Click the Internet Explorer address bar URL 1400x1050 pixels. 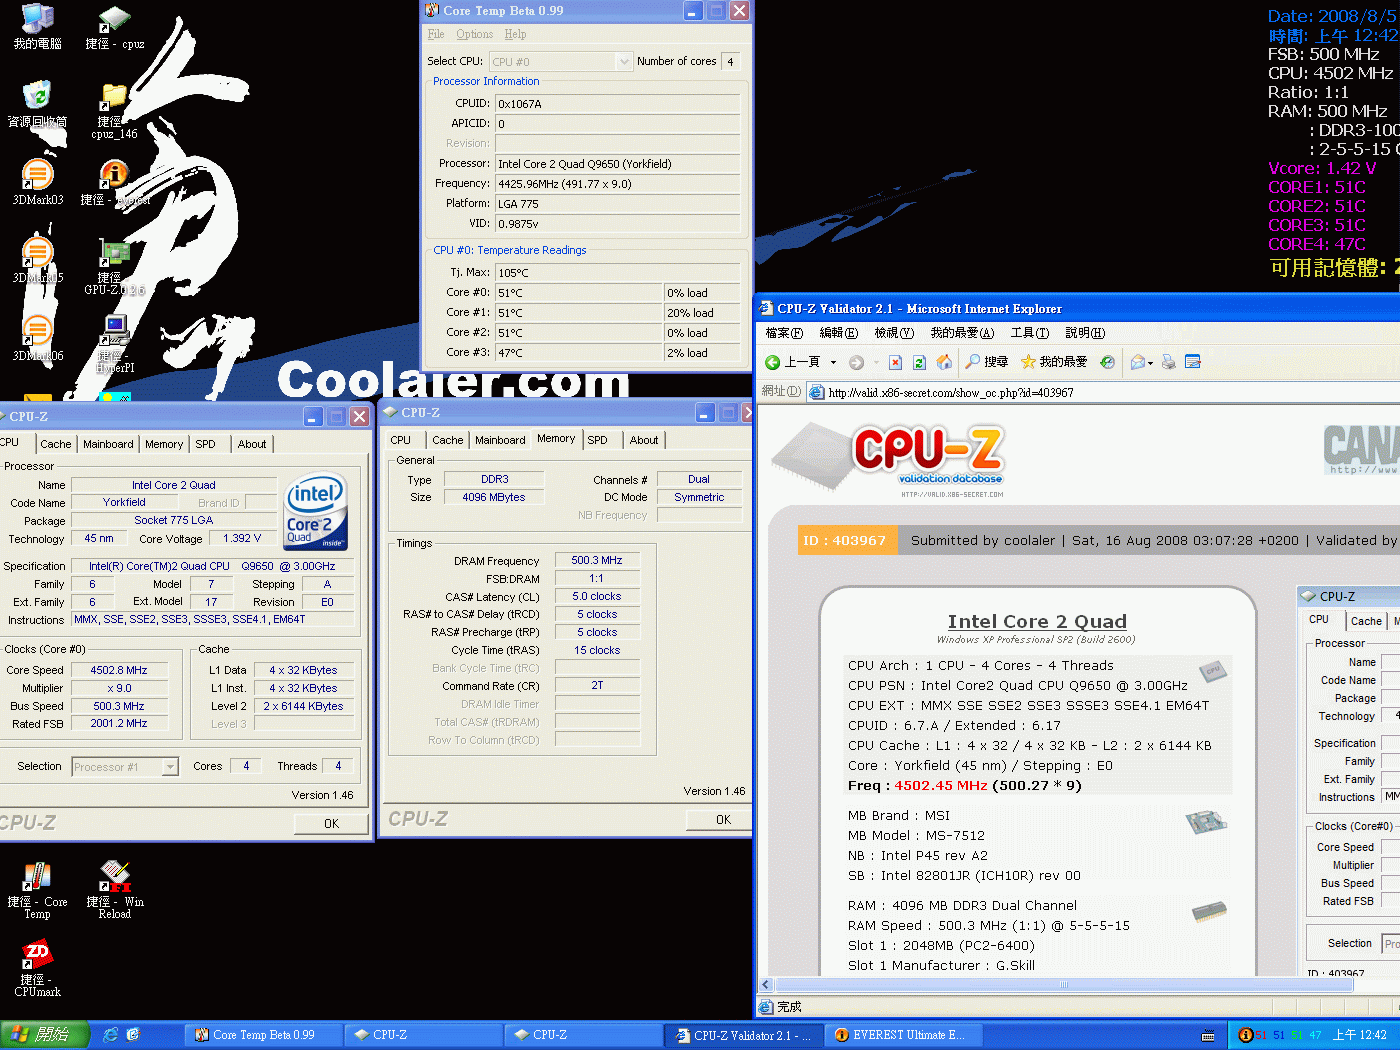951,393
